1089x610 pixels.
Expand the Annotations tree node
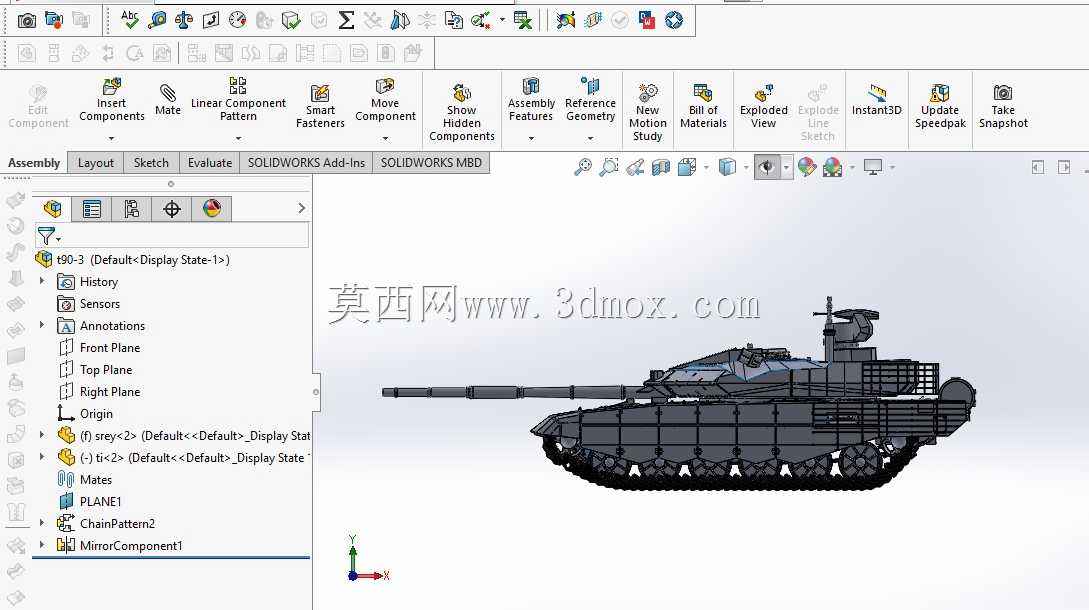point(42,325)
